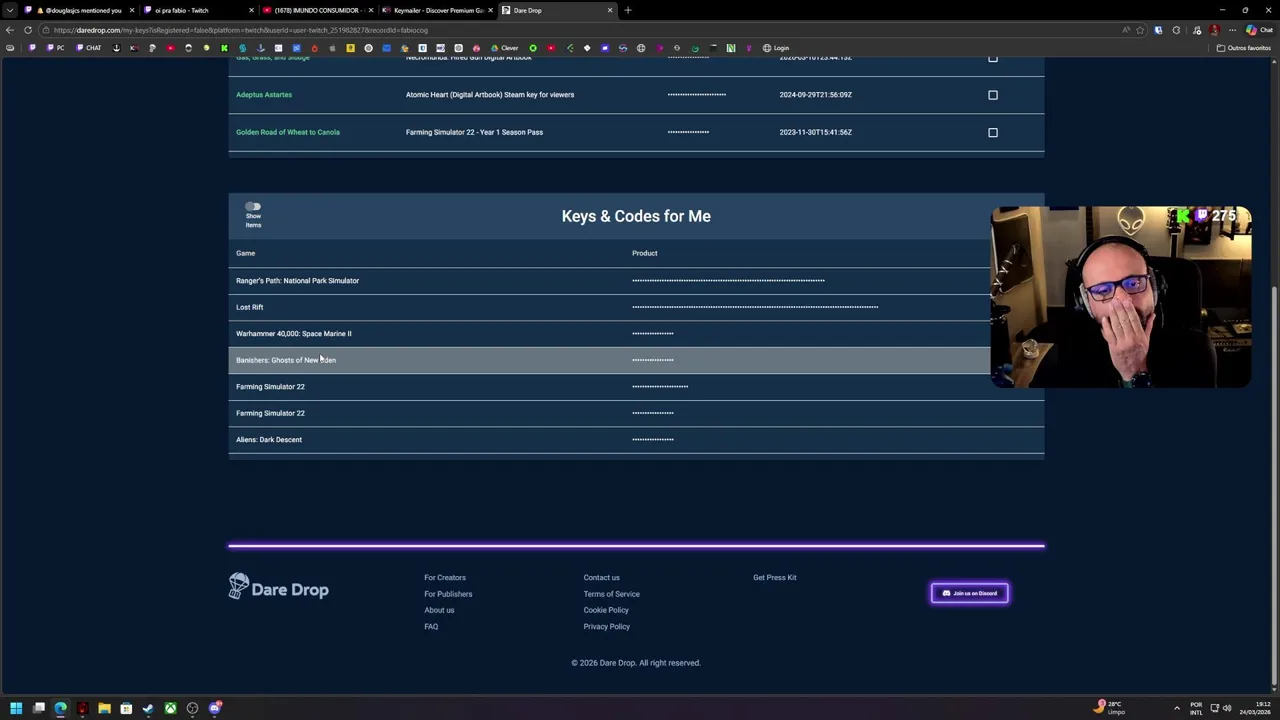
Task: Open the Get Press Kit link
Action: [775, 577]
